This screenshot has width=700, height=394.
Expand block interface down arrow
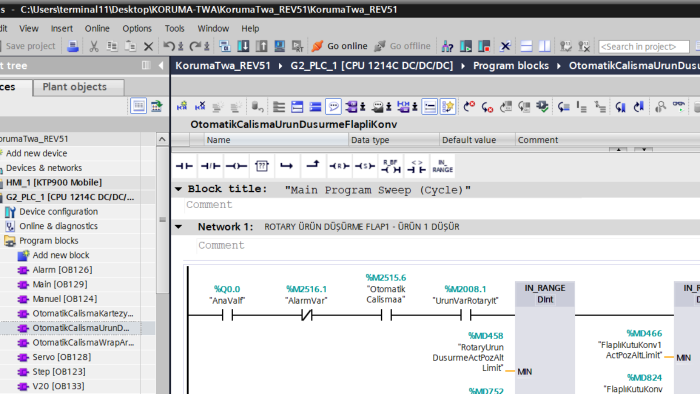point(644,149)
